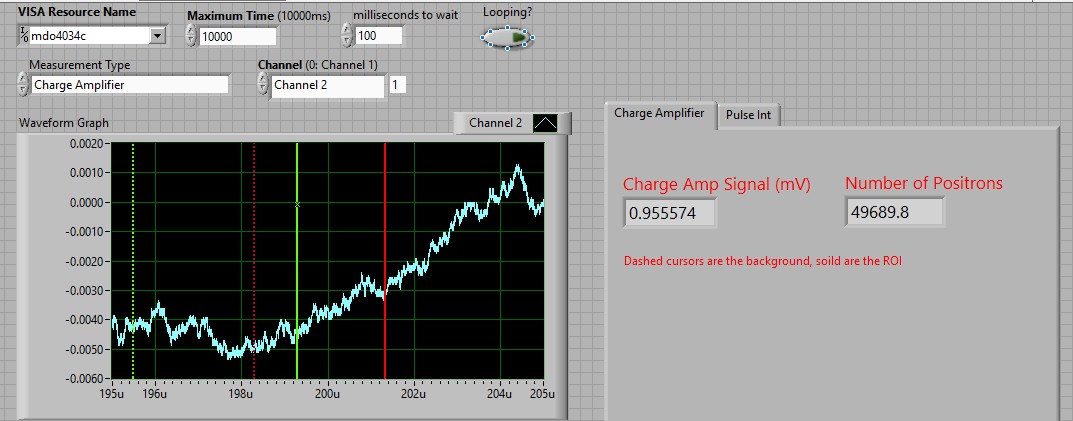Open the Channel 2 selection field

coord(327,85)
